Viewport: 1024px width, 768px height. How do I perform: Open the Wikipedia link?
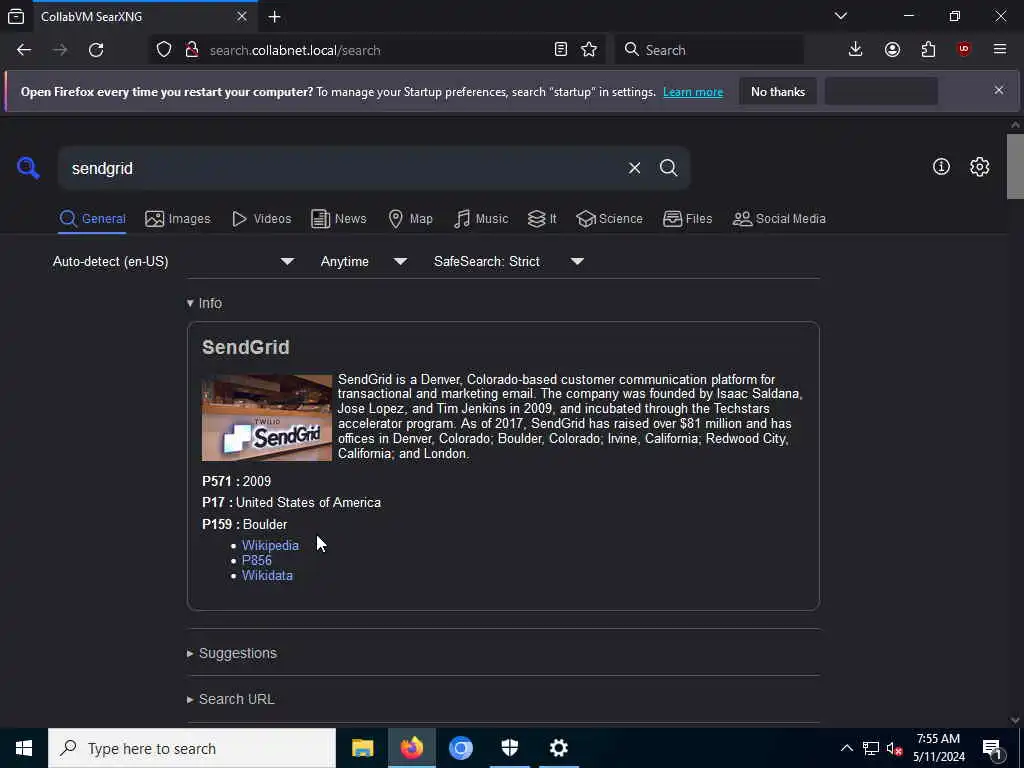click(x=270, y=545)
